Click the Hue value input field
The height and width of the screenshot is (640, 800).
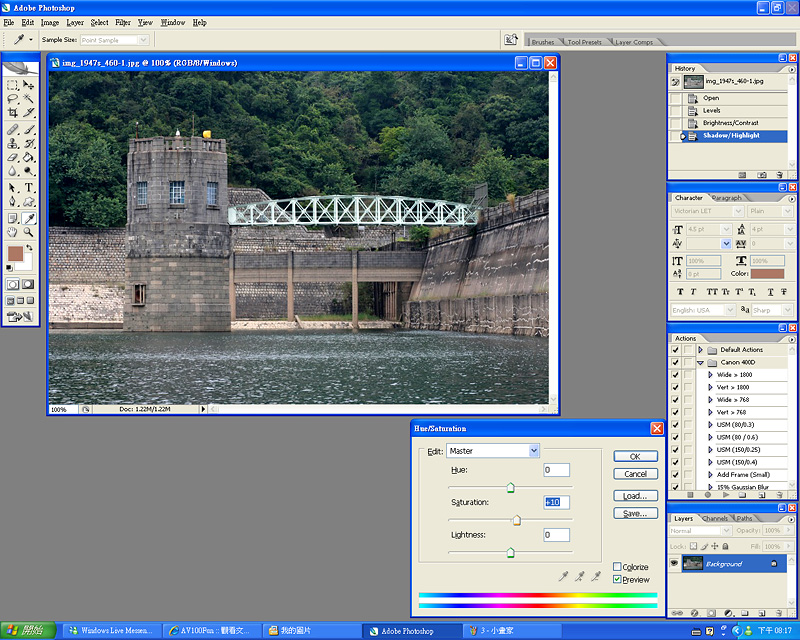tap(556, 470)
